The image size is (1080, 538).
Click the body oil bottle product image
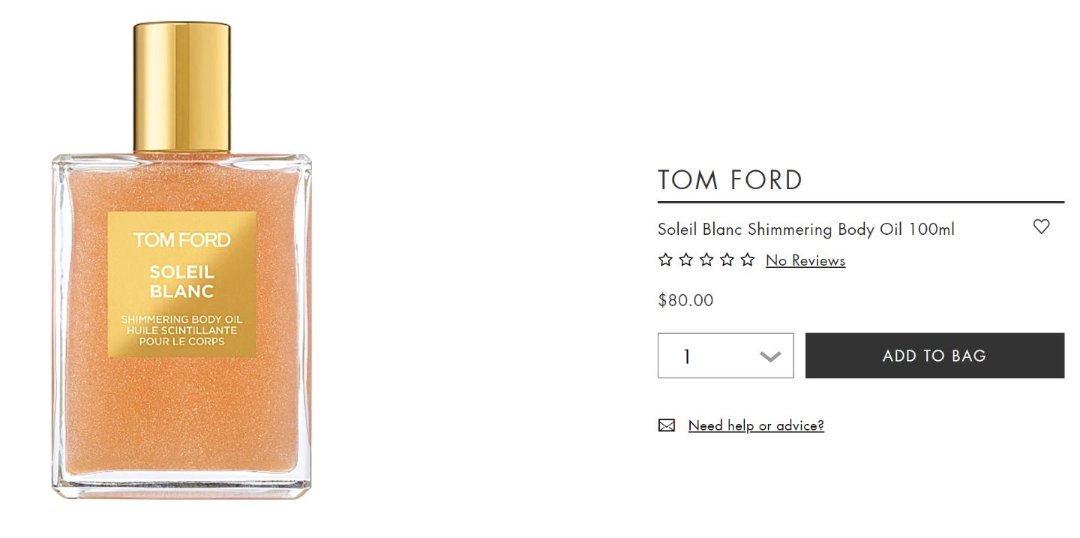point(182,260)
